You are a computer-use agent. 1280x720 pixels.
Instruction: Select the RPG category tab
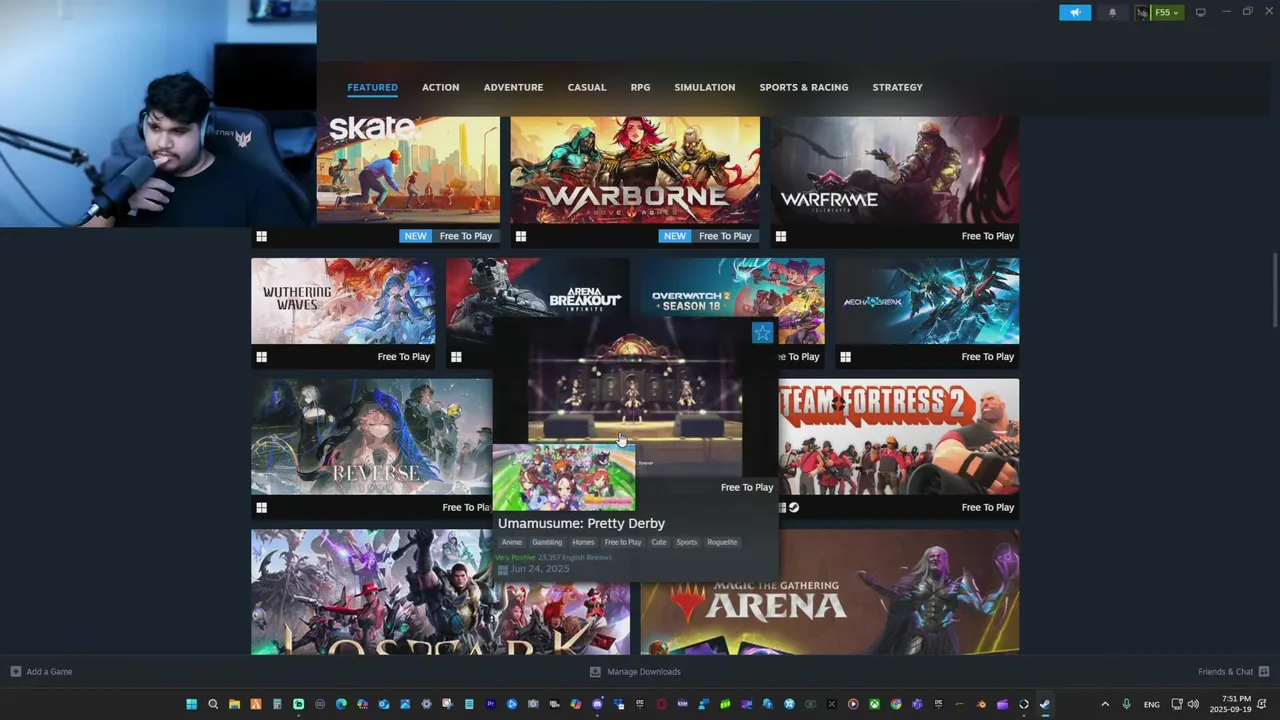(640, 87)
